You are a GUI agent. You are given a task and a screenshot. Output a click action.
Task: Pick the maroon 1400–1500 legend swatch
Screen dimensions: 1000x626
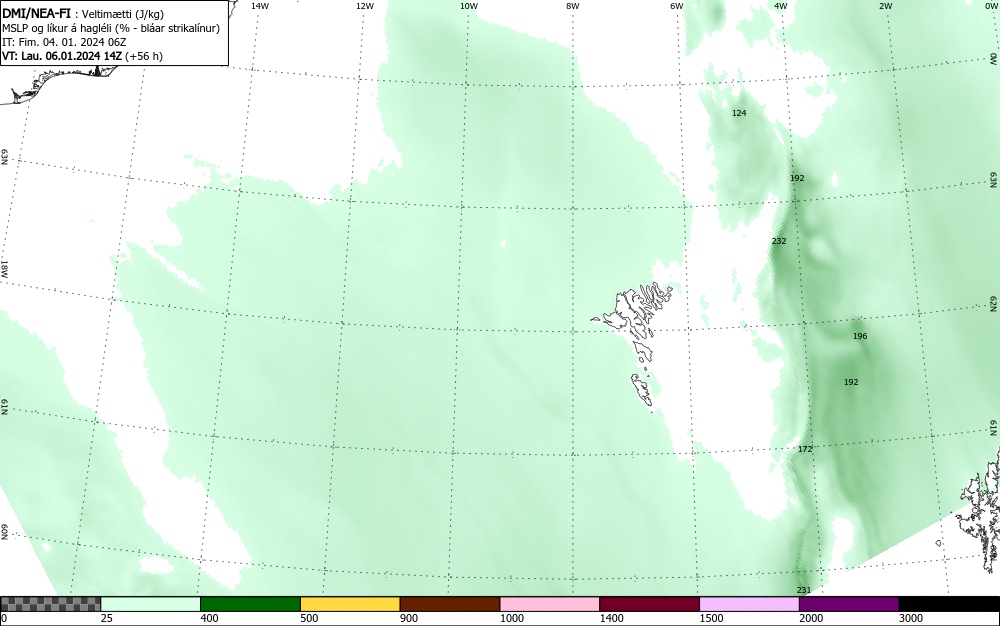click(649, 604)
